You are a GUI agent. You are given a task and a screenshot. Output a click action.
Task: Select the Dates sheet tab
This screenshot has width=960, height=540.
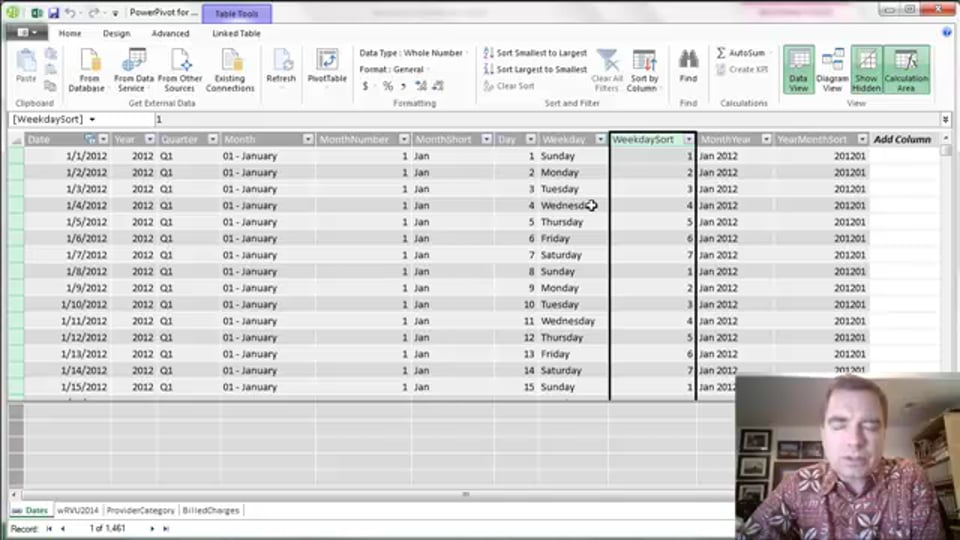click(30, 510)
